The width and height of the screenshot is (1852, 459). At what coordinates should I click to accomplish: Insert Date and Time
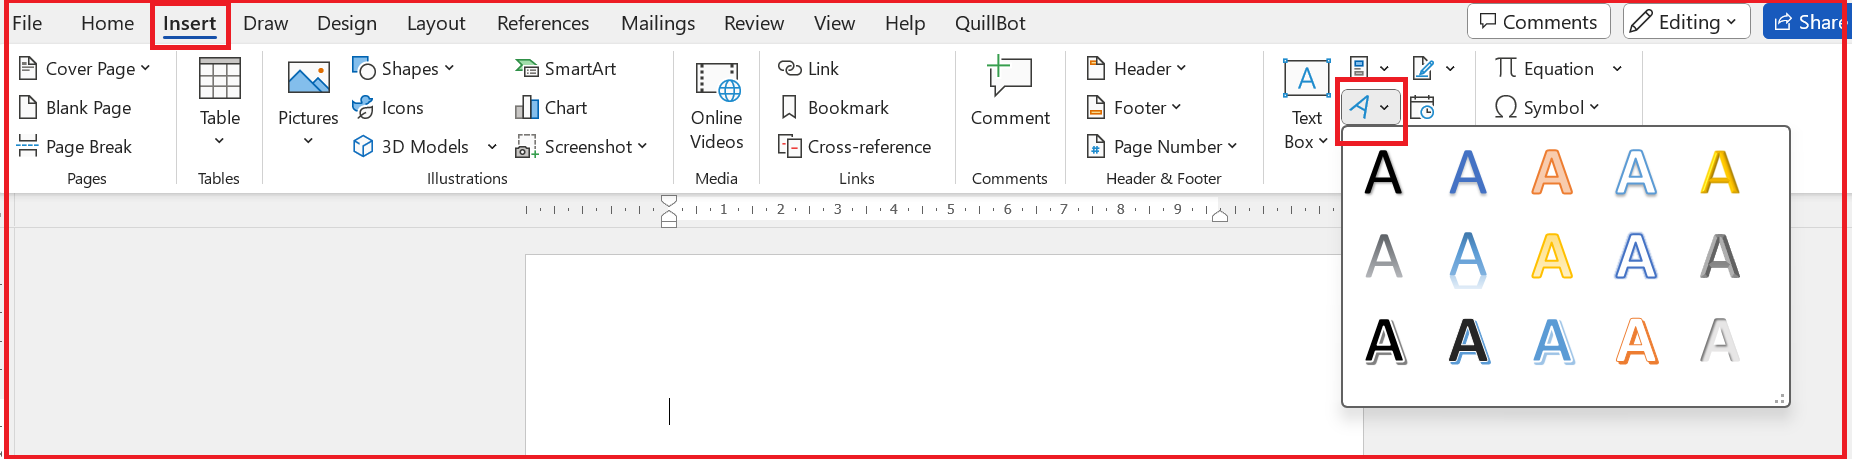tap(1422, 107)
